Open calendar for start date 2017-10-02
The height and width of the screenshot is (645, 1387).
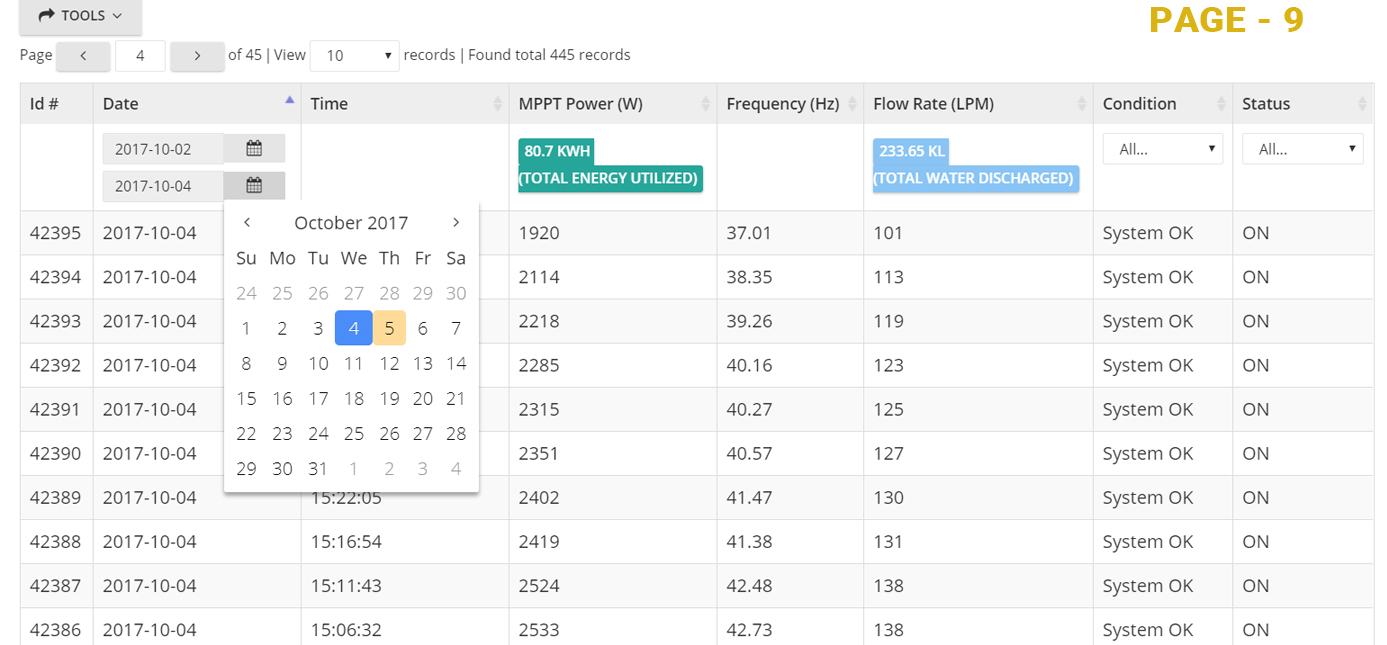[x=254, y=149]
